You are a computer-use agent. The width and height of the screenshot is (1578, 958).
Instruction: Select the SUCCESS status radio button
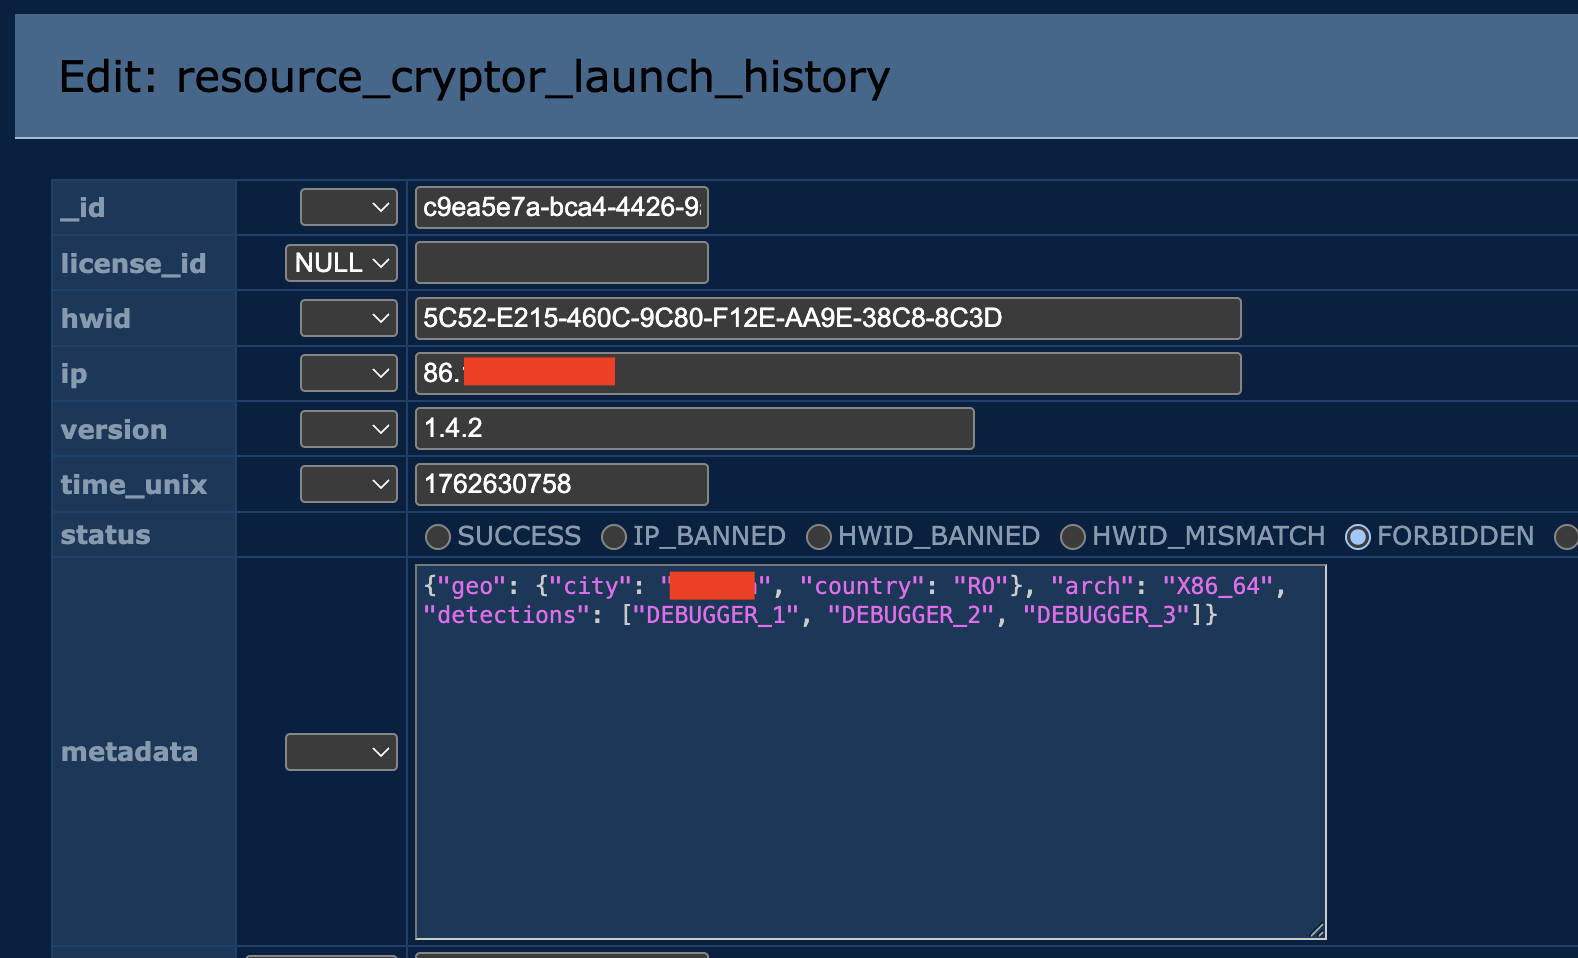click(438, 537)
